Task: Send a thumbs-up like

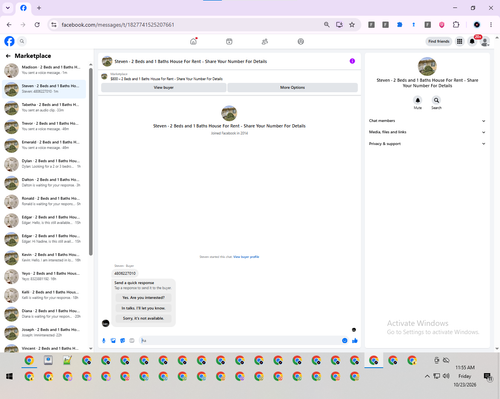Action: [x=355, y=340]
